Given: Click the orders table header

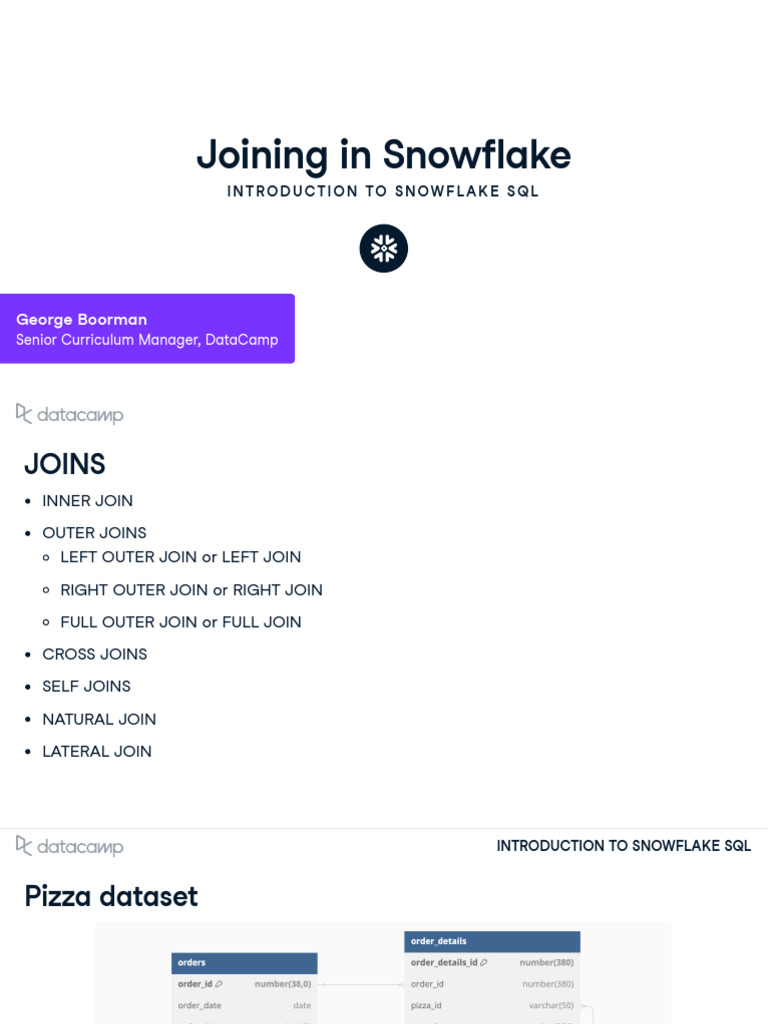Looking at the screenshot, I should pyautogui.click(x=244, y=962).
